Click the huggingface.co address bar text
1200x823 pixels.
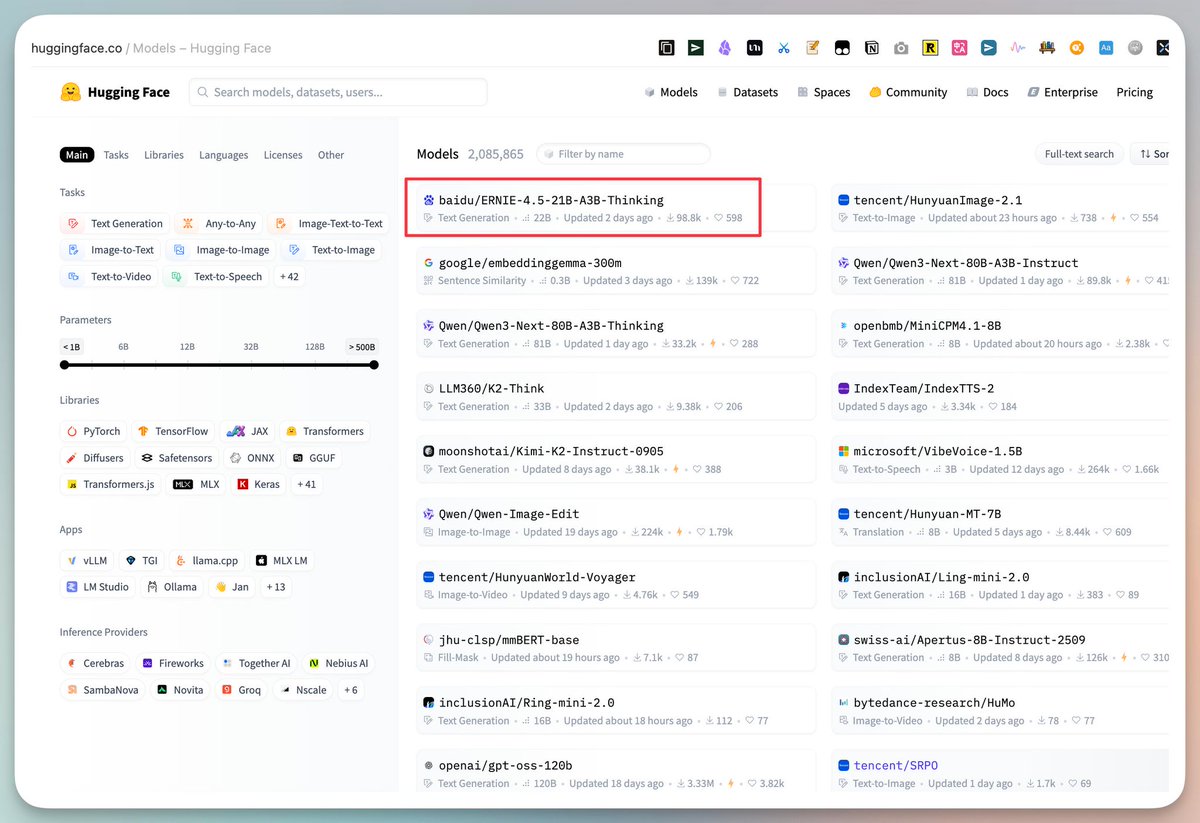click(x=76, y=48)
